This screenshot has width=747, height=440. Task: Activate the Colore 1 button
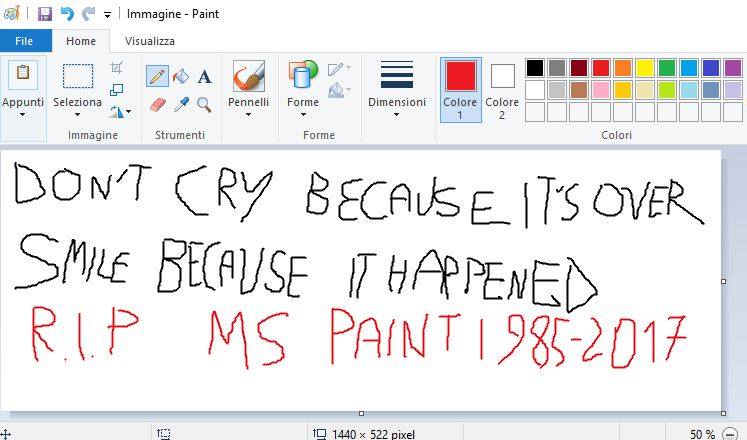[460, 90]
